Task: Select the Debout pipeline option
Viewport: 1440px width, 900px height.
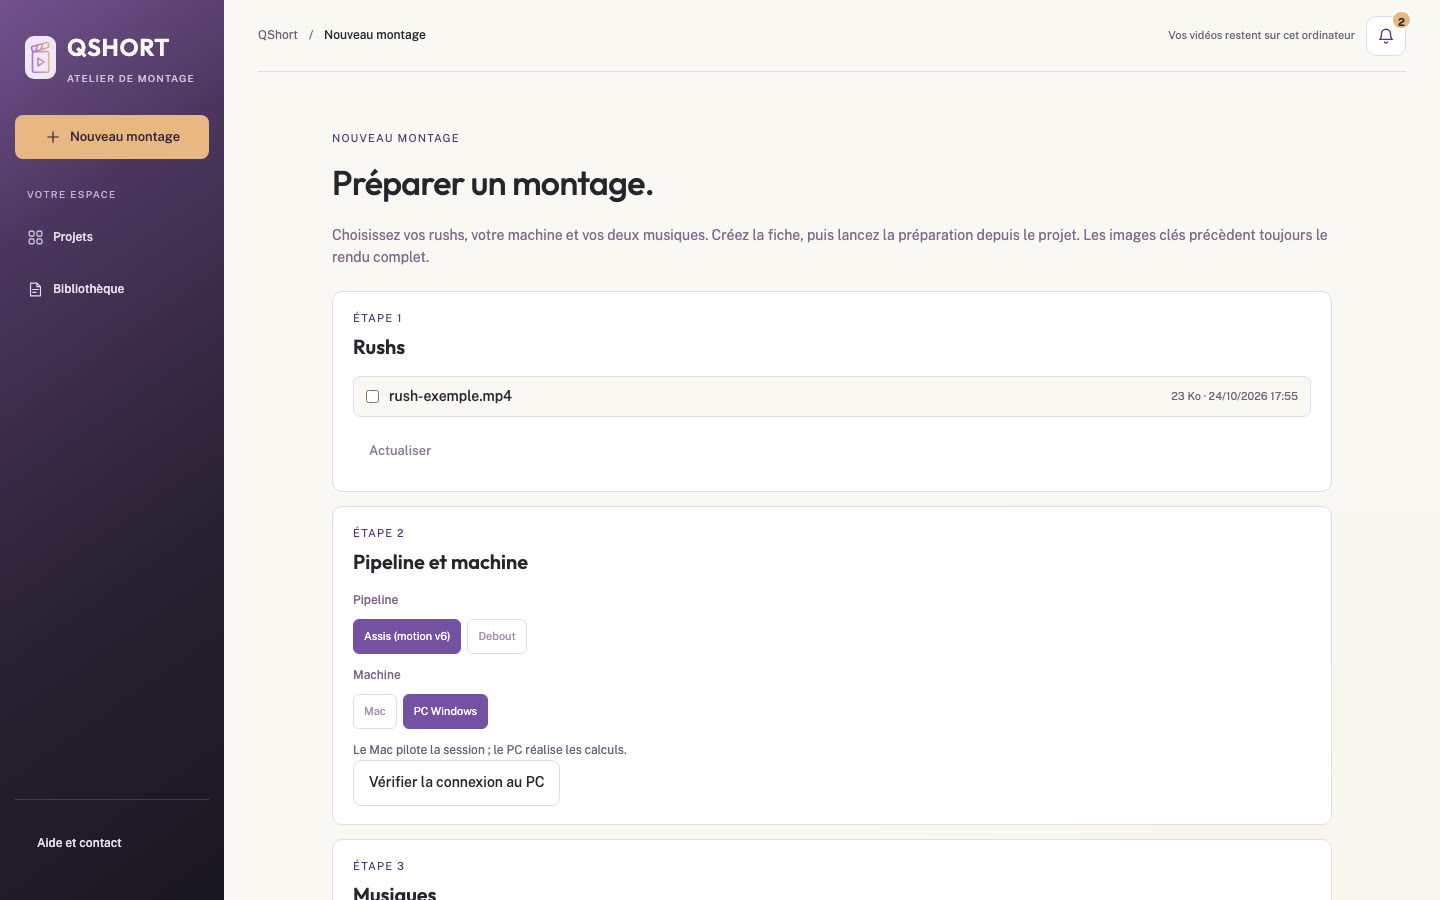Action: click(497, 636)
